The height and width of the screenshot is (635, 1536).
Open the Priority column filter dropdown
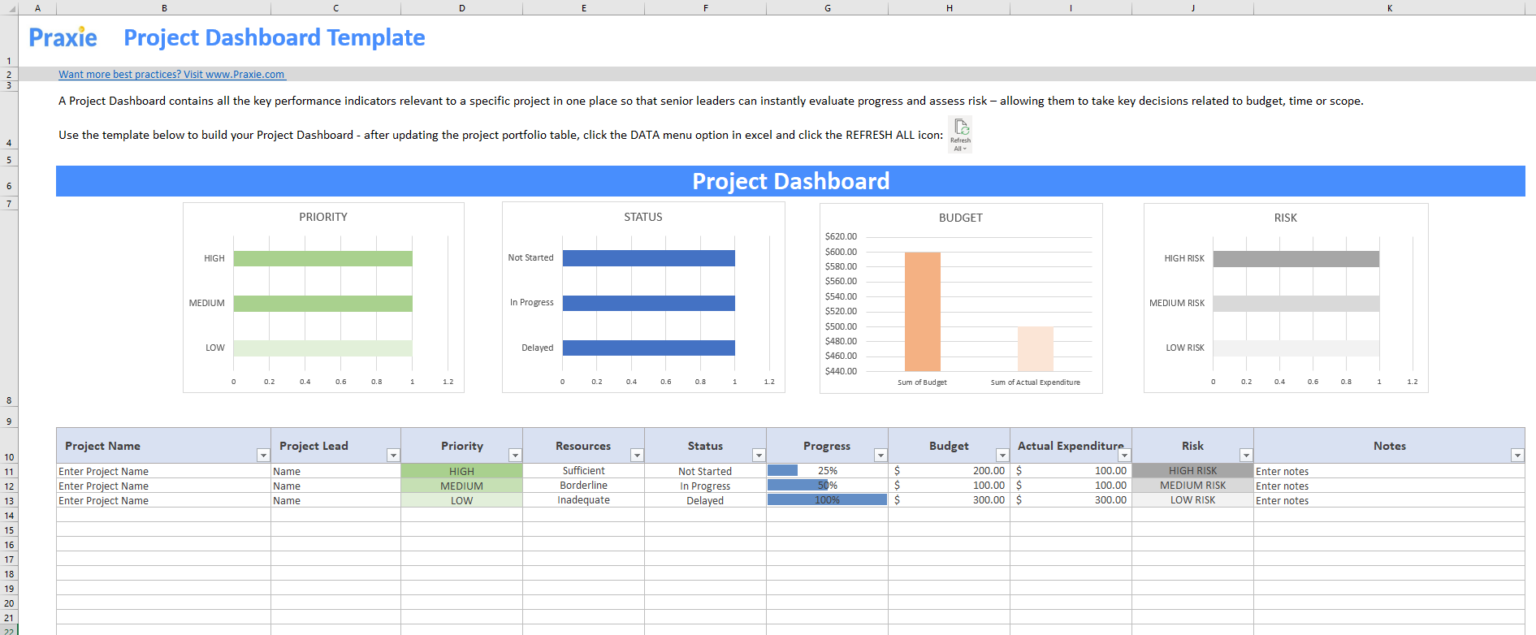point(515,454)
